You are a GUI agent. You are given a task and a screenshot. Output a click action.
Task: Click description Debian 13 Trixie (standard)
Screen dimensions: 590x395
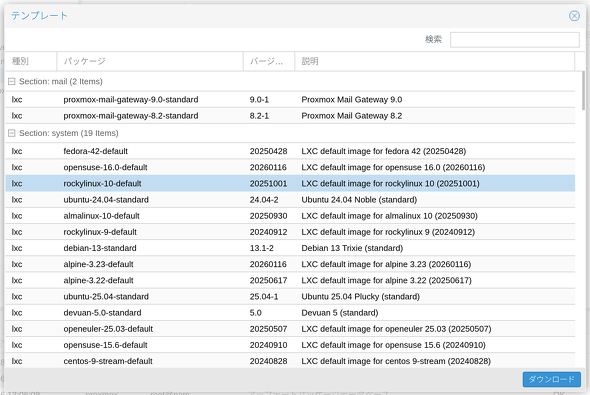point(352,248)
